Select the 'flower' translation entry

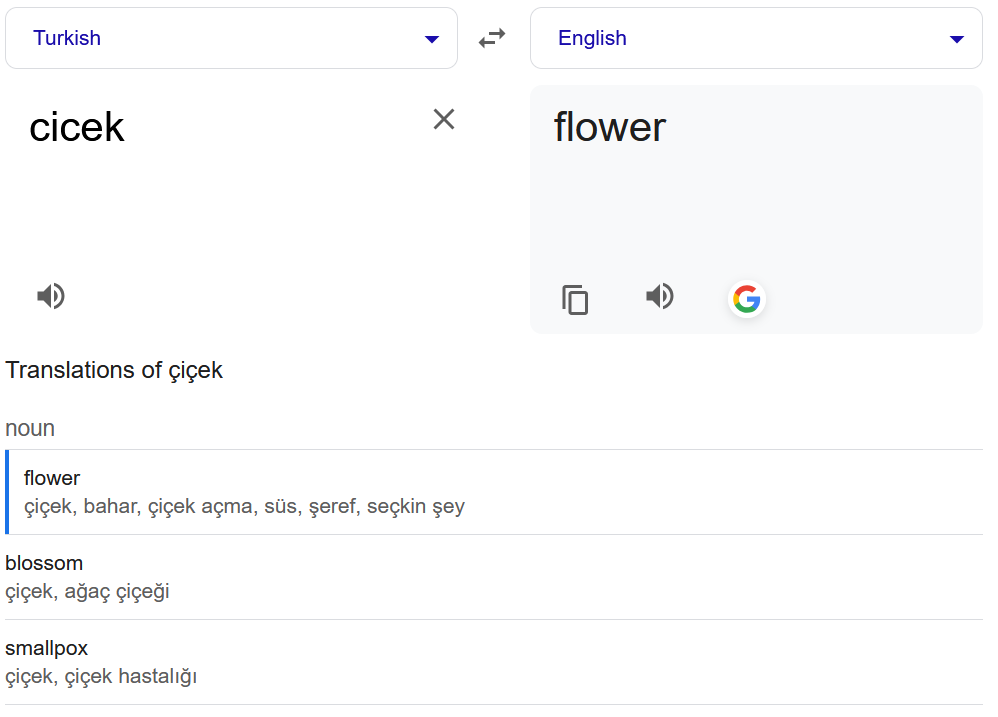pos(52,478)
